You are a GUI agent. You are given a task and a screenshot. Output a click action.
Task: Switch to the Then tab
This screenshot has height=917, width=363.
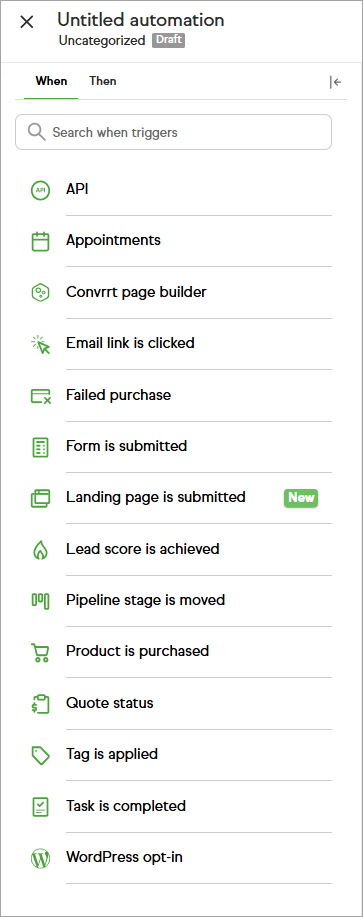[103, 81]
